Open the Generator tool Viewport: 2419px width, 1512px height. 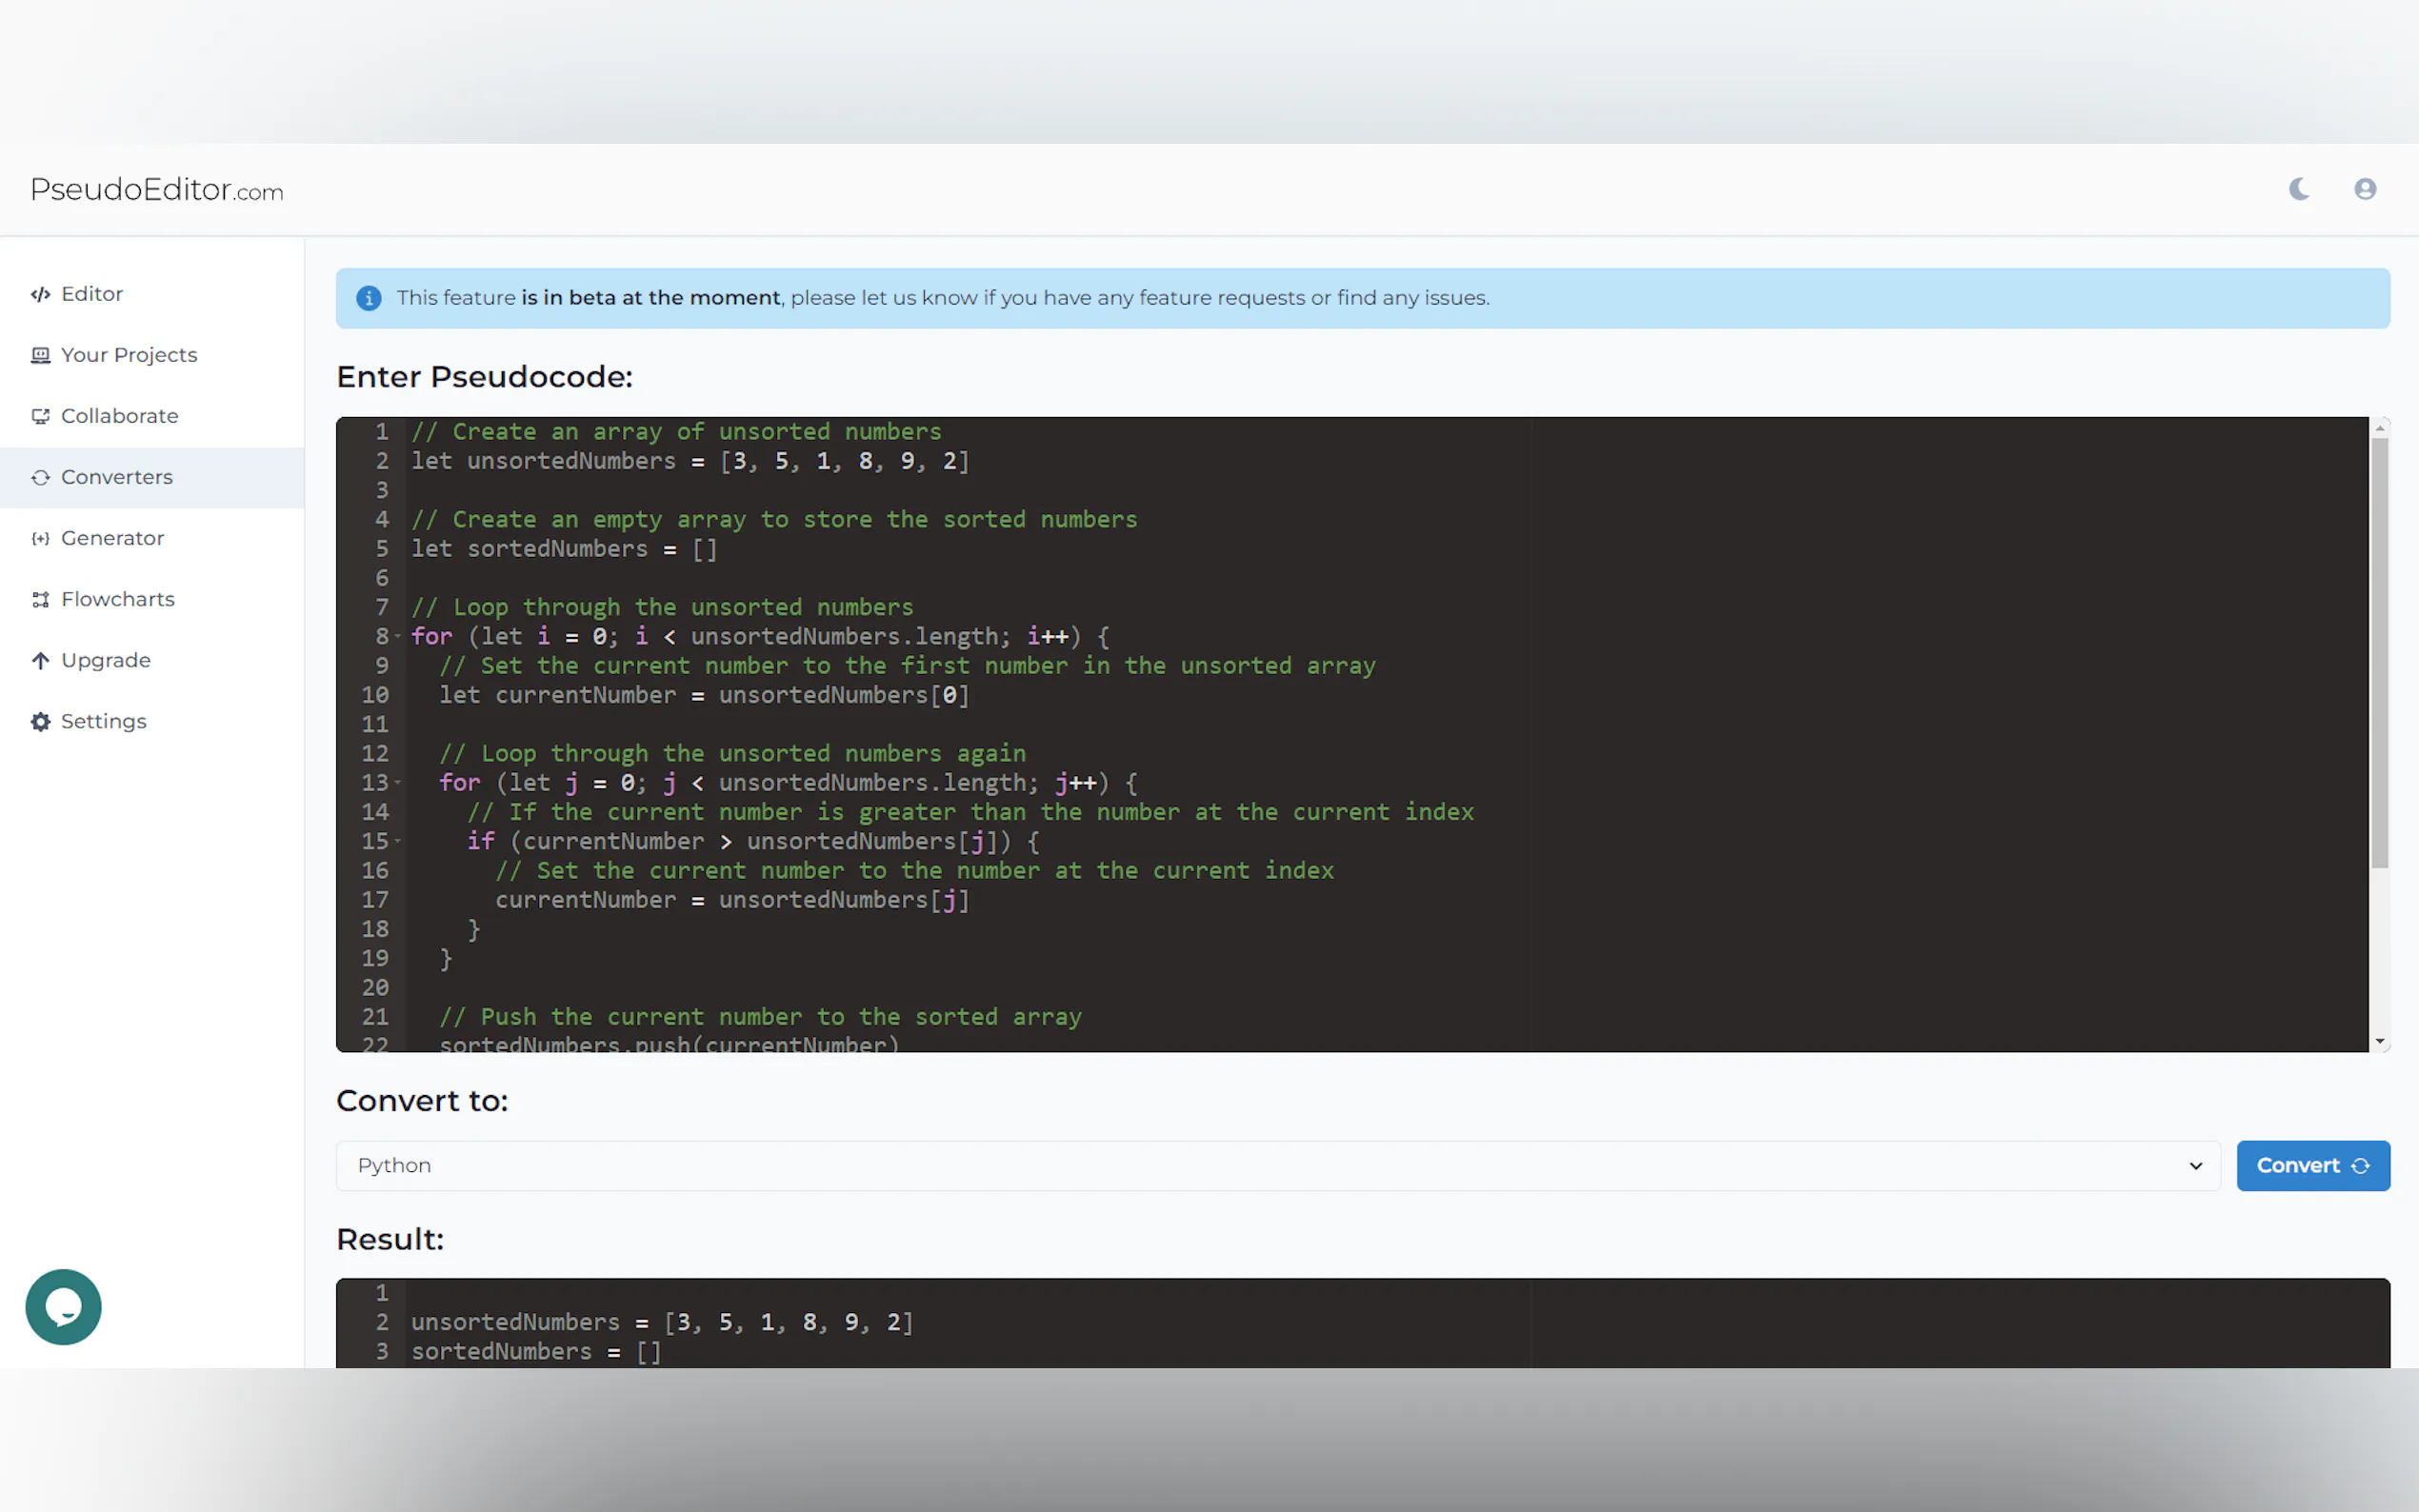point(112,538)
